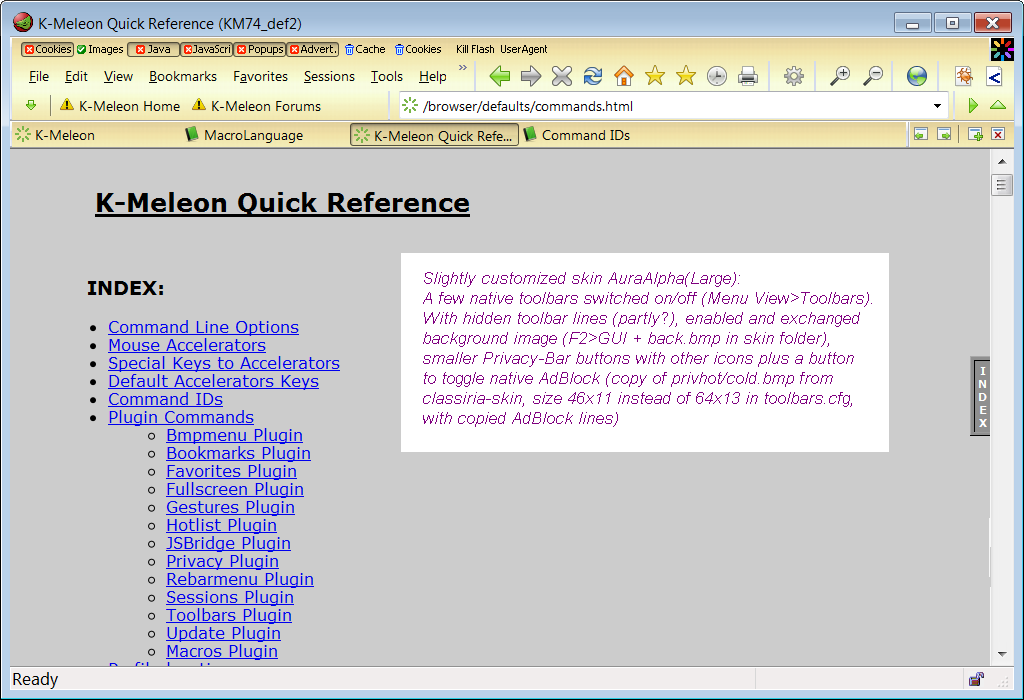Click the Print icon
1024x700 pixels.
pos(748,76)
